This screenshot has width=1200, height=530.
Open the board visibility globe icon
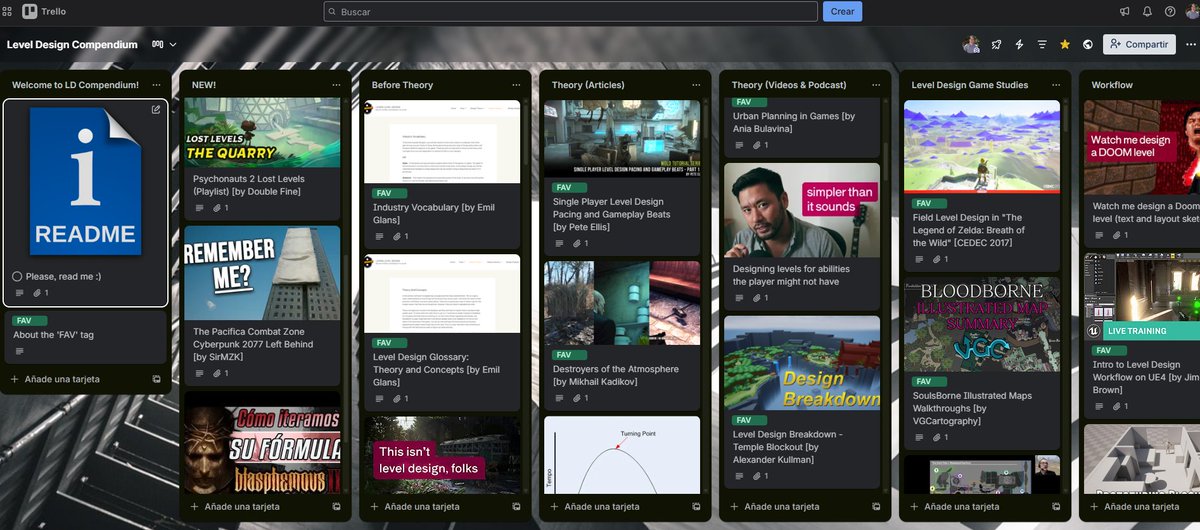pos(1087,44)
